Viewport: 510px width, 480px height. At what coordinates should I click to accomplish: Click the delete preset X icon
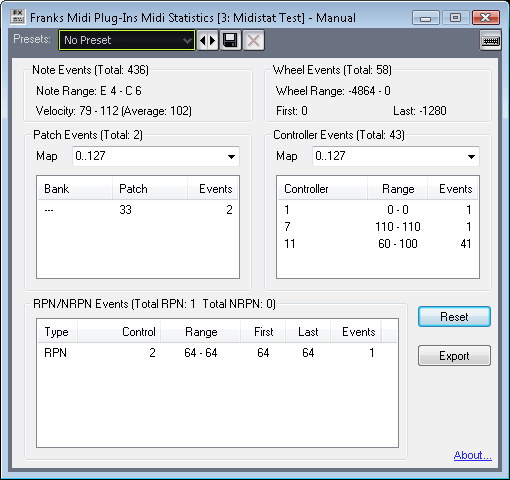click(253, 40)
